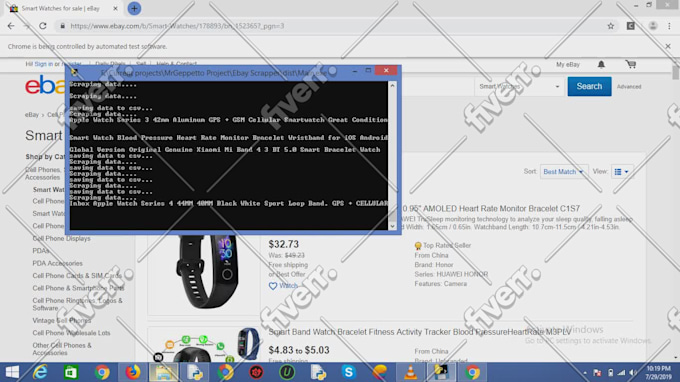Open the first Python file taskbar icon
The height and width of the screenshot is (382, 680).
tap(195, 372)
